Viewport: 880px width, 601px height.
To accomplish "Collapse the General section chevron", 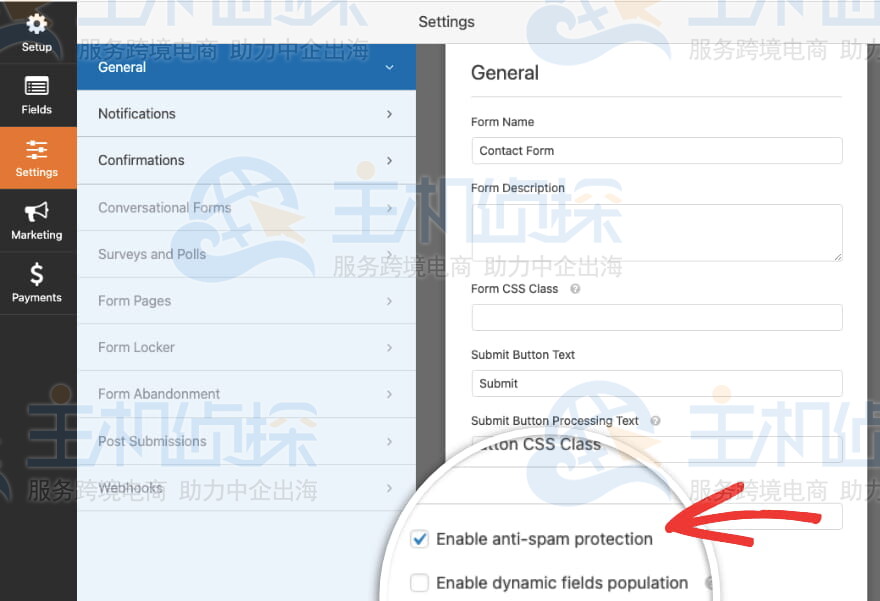I will point(389,67).
